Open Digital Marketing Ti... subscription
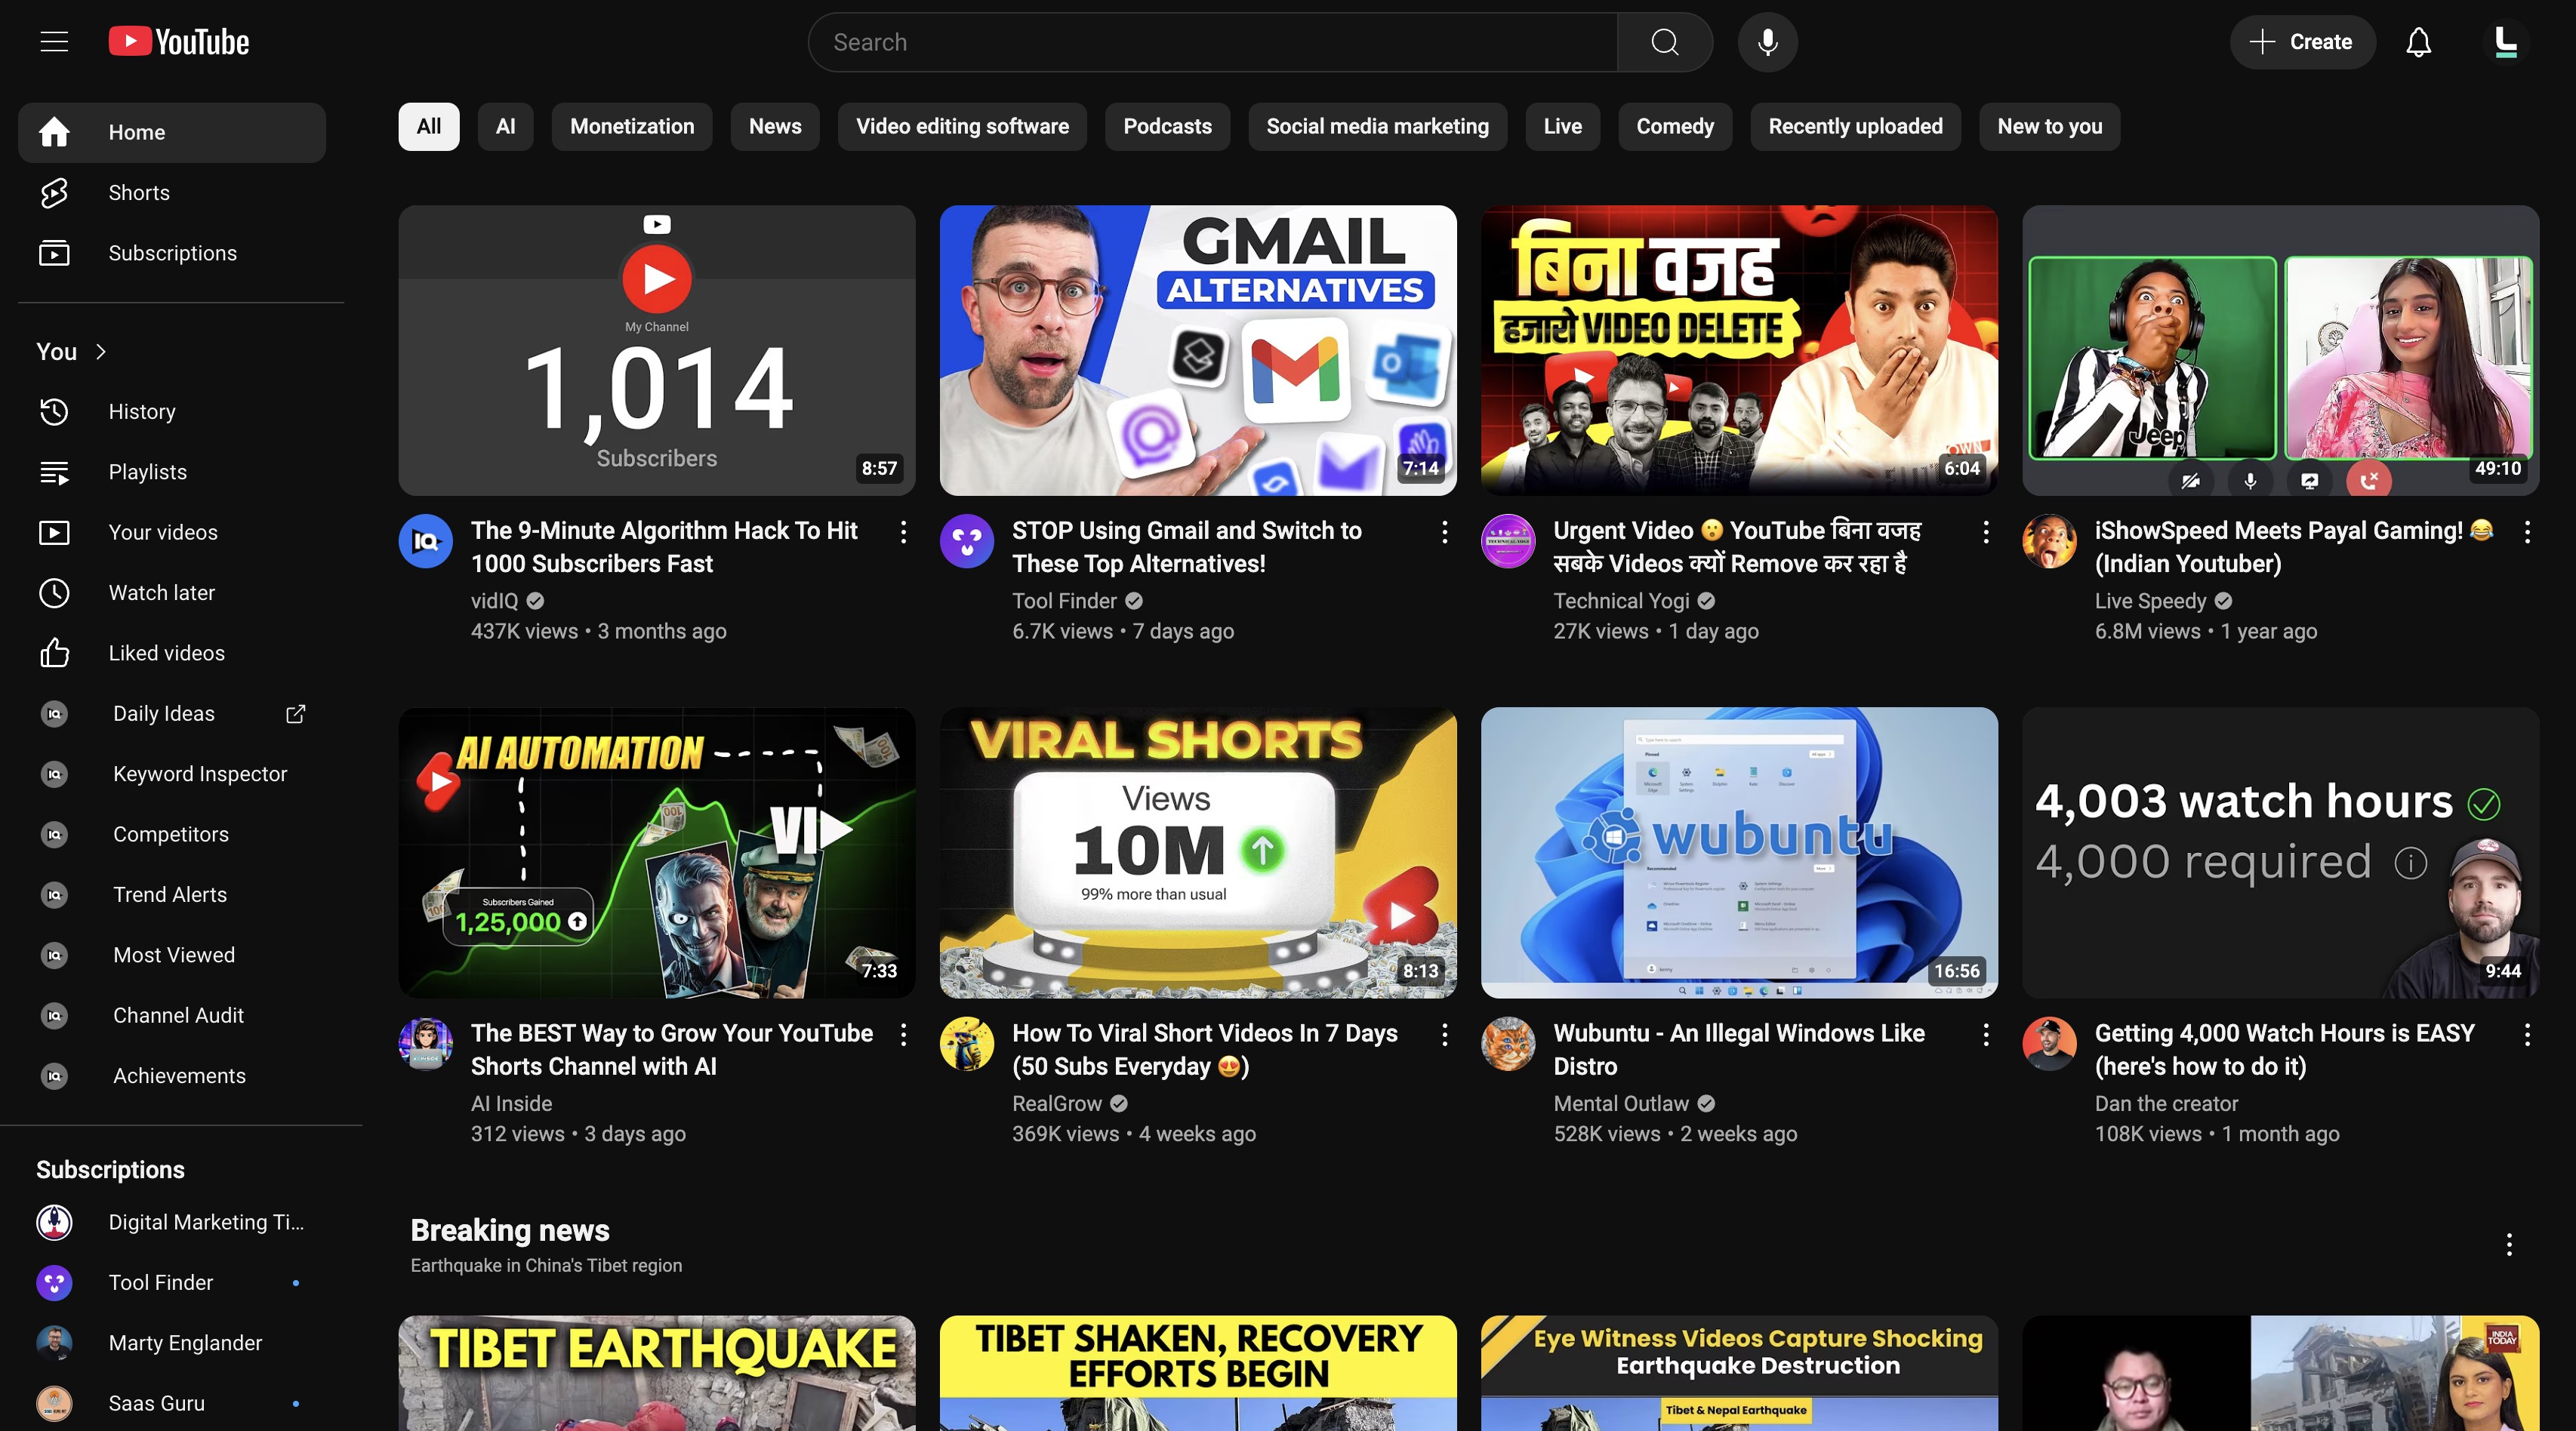This screenshot has width=2576, height=1431. 172,1223
